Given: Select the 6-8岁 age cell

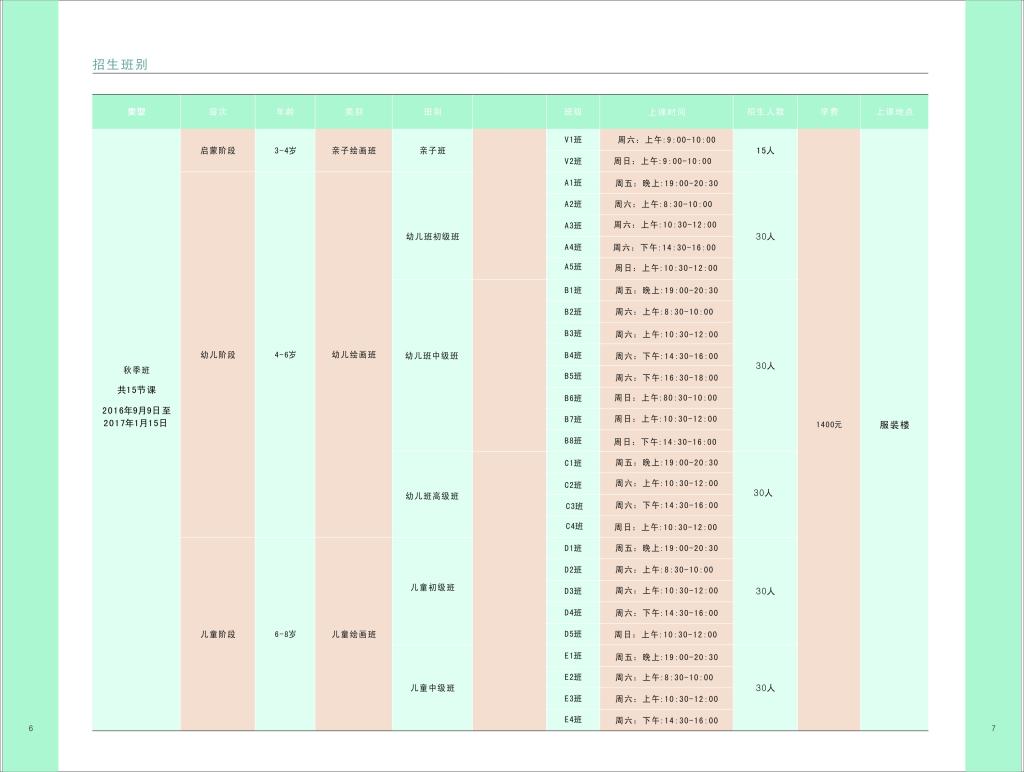Looking at the screenshot, I should click(x=285, y=634).
